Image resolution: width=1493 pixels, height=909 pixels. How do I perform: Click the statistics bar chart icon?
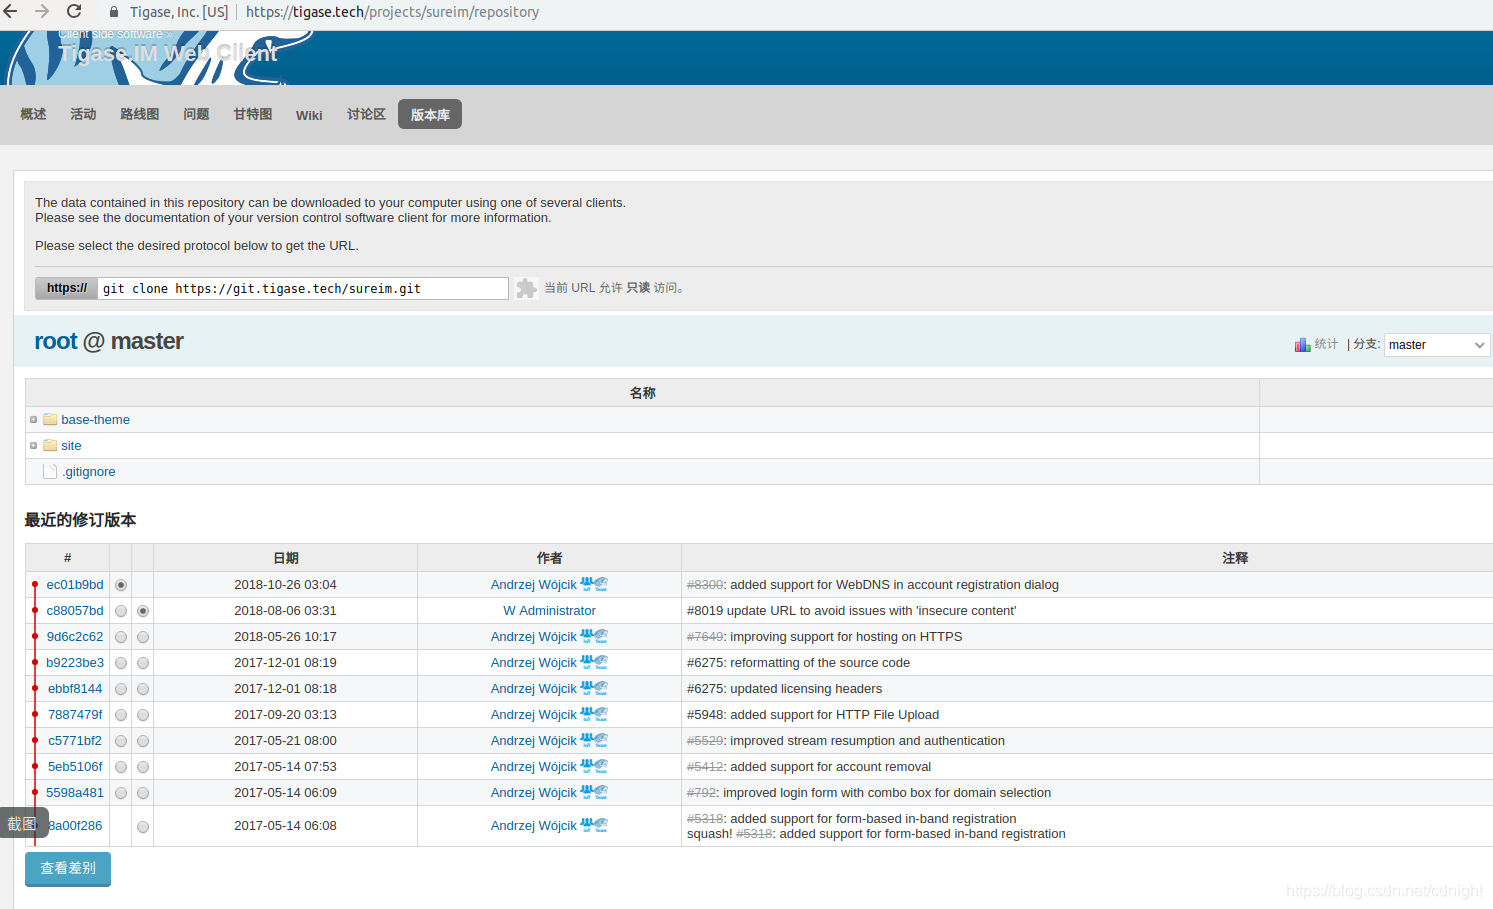point(1302,344)
